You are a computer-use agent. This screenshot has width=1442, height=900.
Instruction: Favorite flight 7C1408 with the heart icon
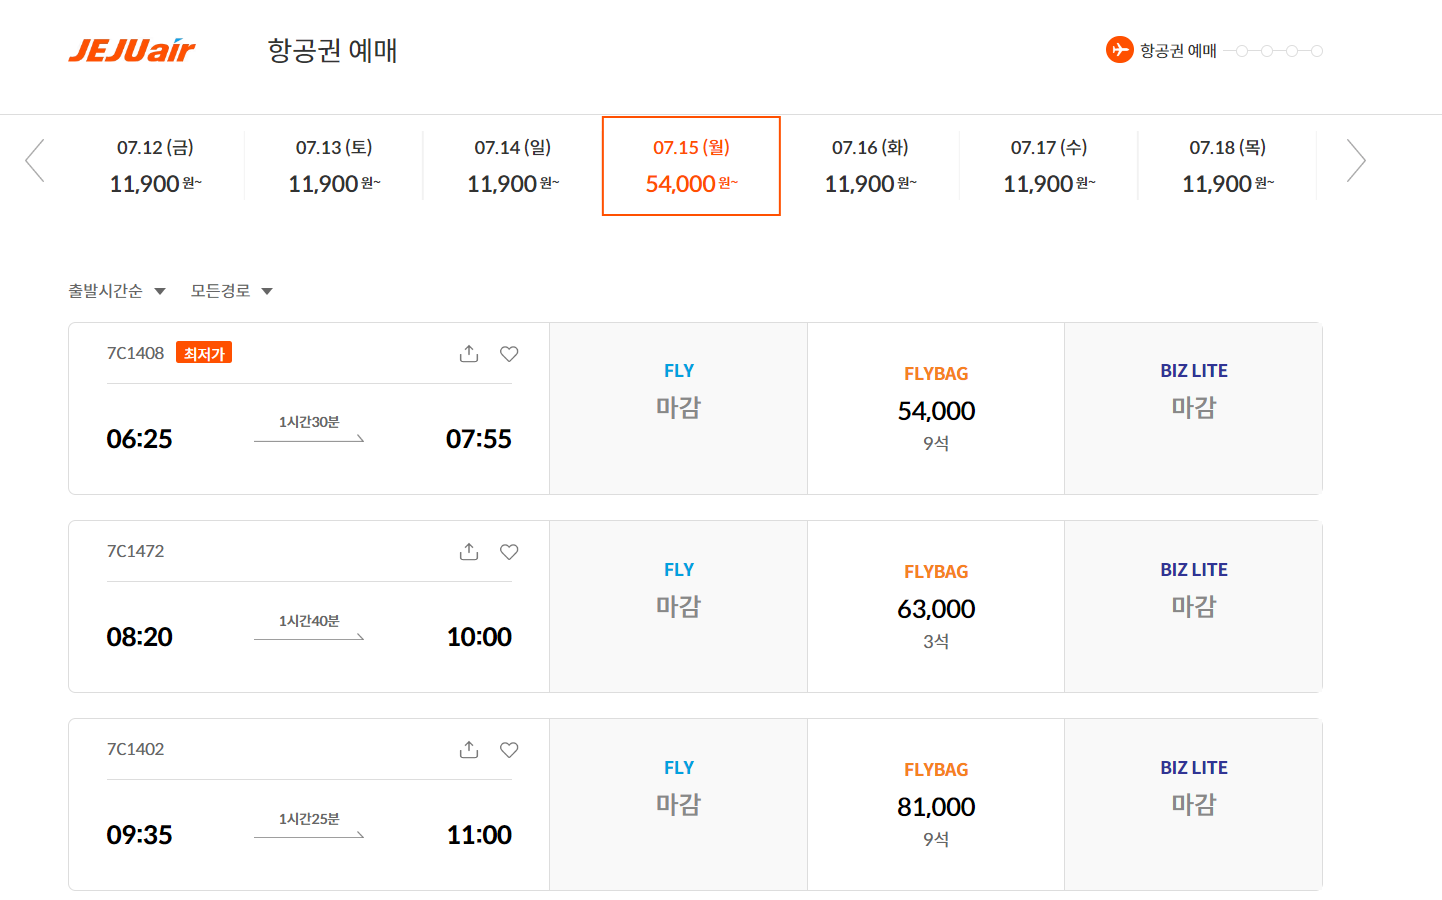509,353
